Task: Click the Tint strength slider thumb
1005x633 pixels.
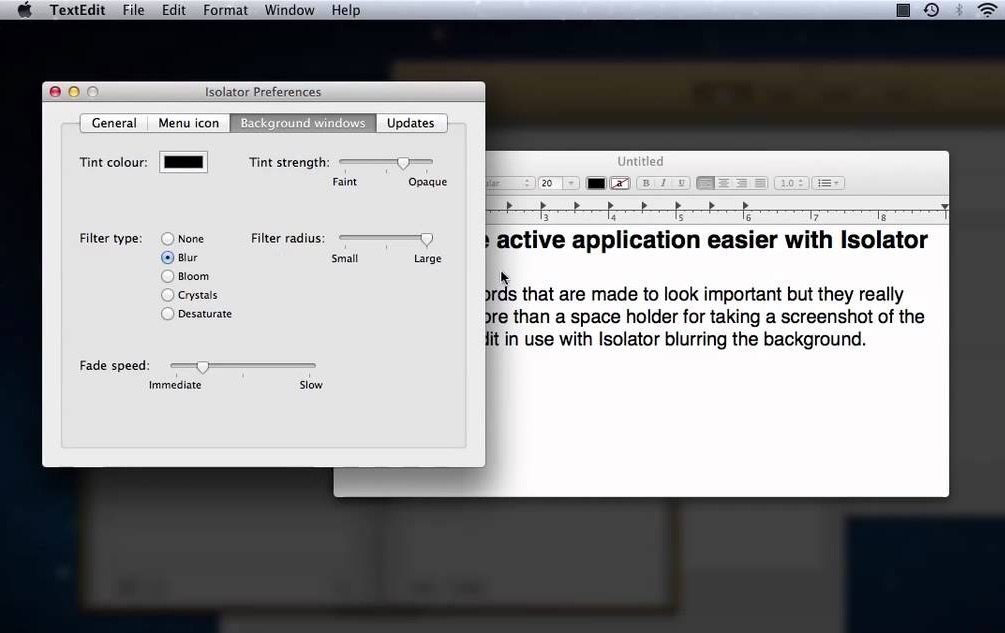Action: 403,163
